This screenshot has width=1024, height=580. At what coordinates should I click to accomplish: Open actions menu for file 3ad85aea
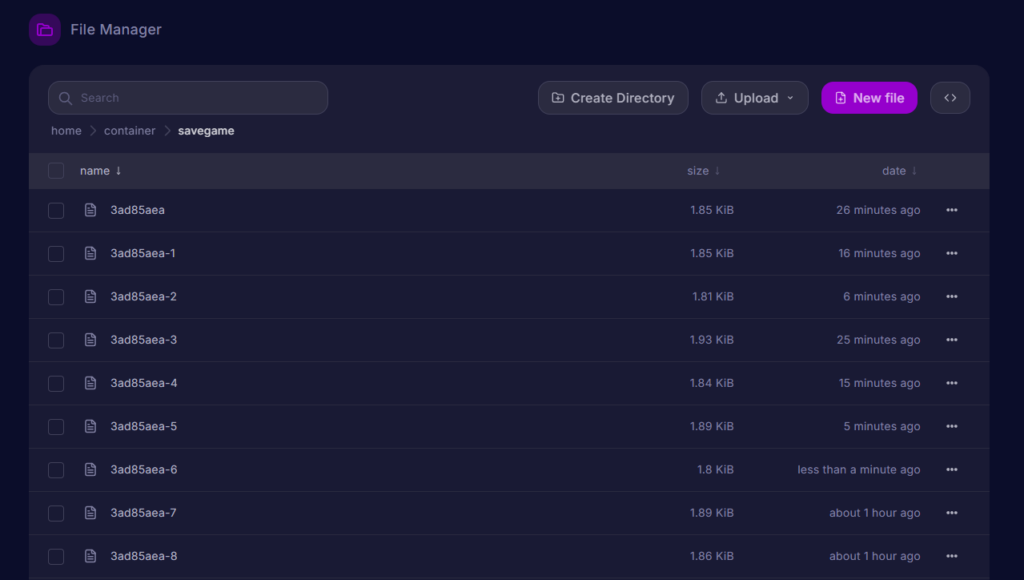952,210
